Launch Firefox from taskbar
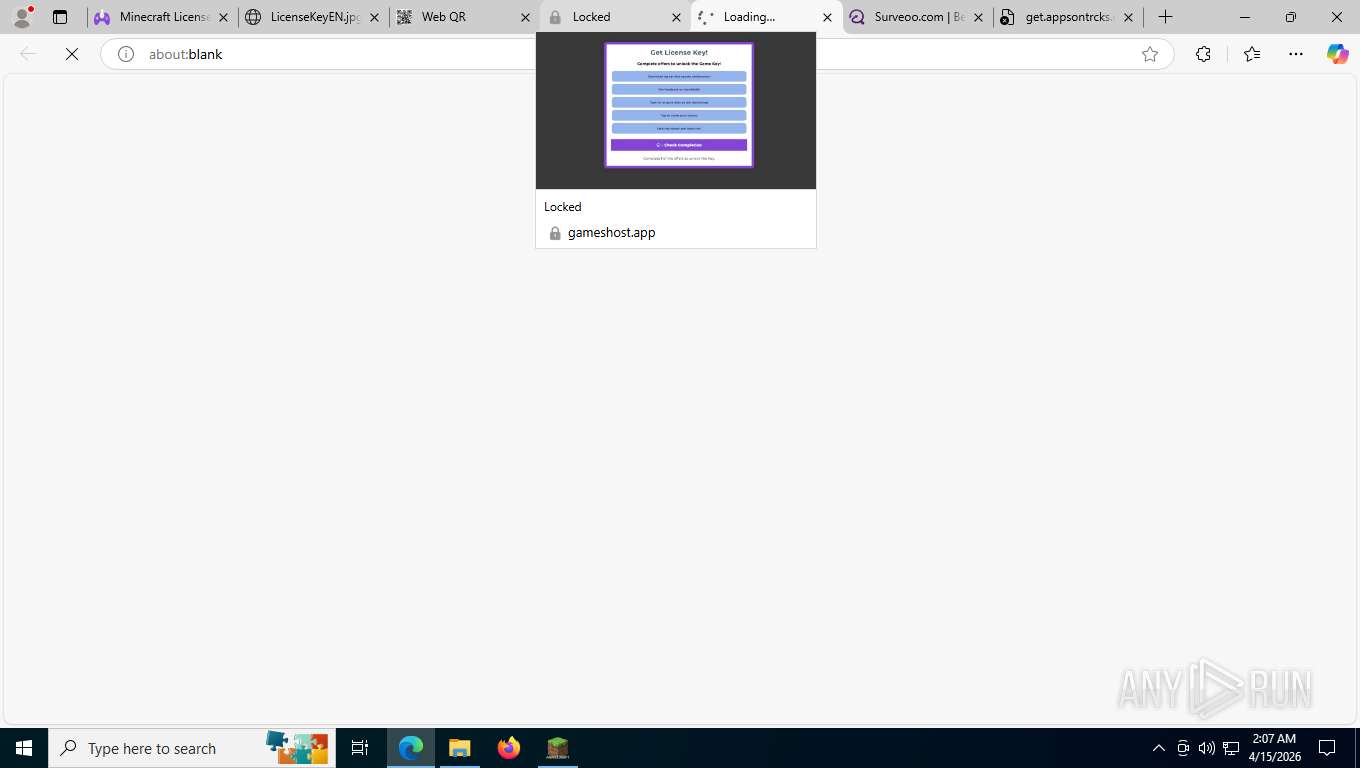 (x=509, y=748)
